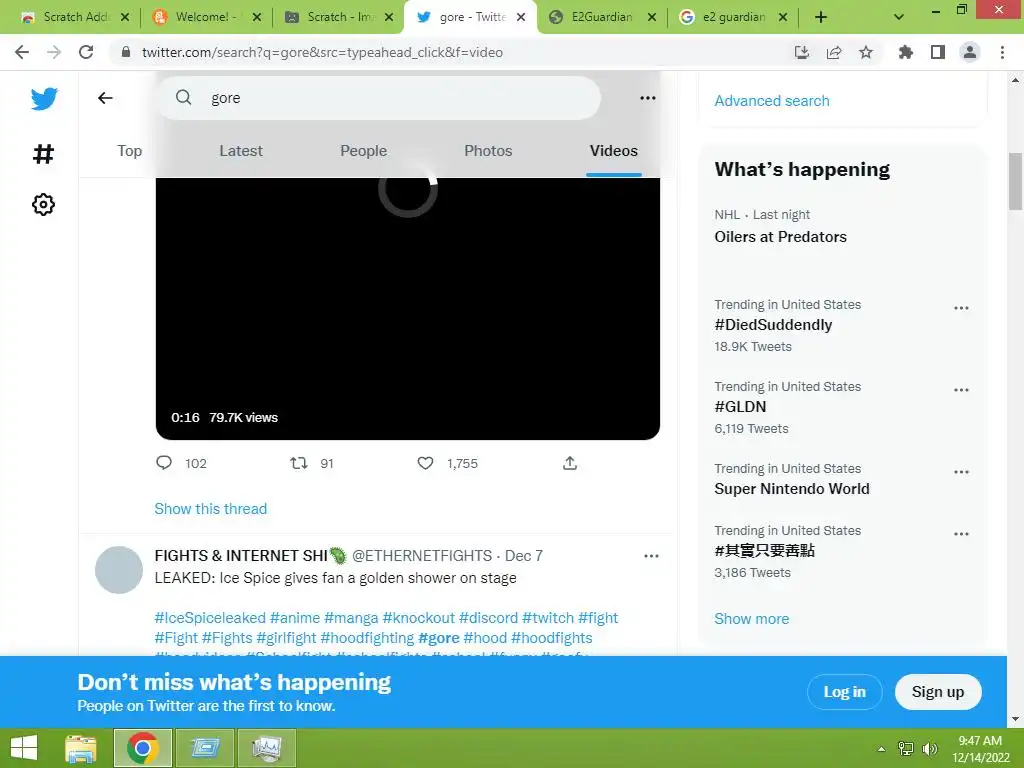Click retweet icon with 91 retweets
The image size is (1024, 768).
299,463
